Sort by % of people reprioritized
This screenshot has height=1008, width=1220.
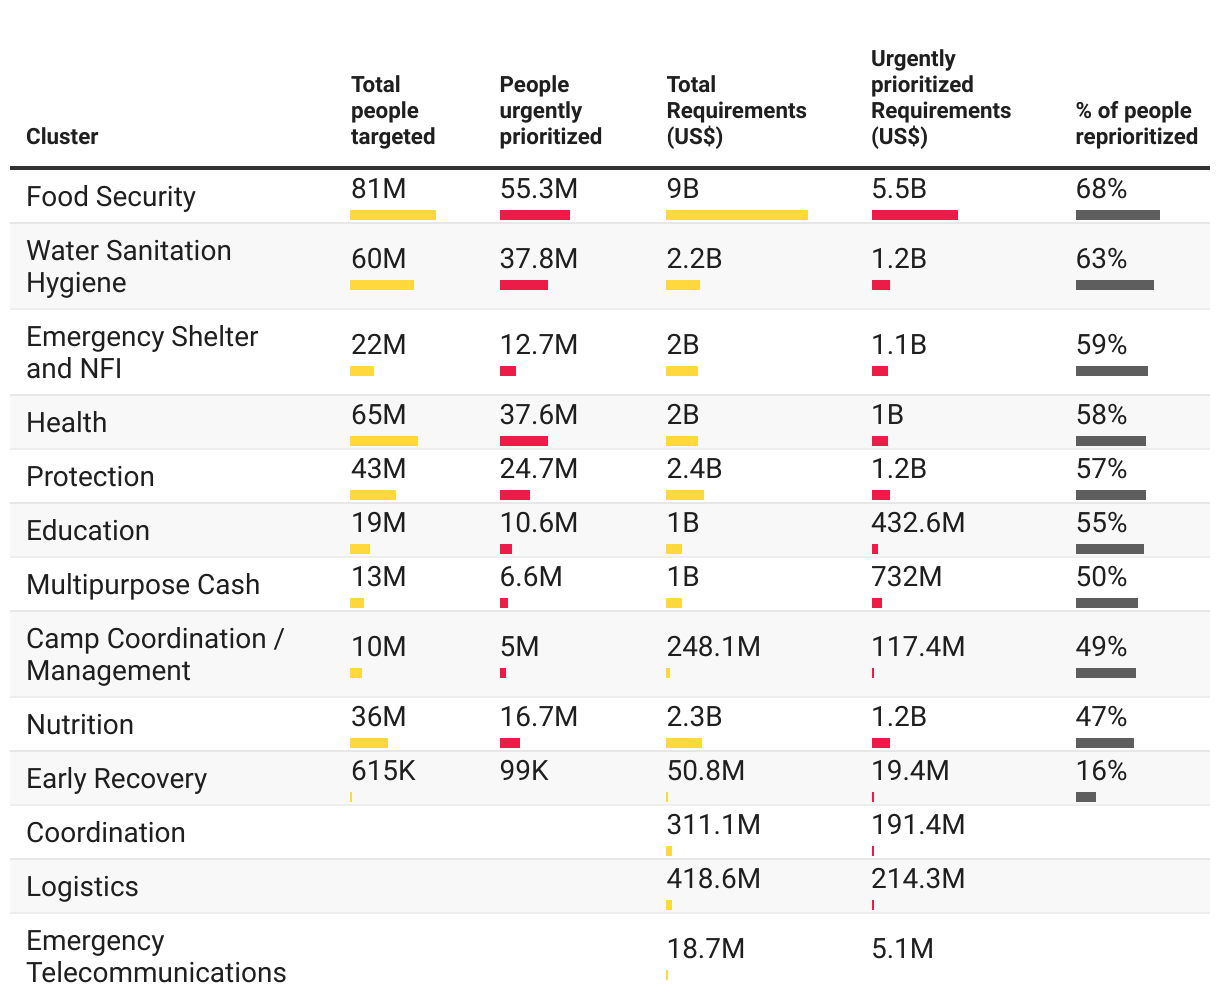[1136, 123]
